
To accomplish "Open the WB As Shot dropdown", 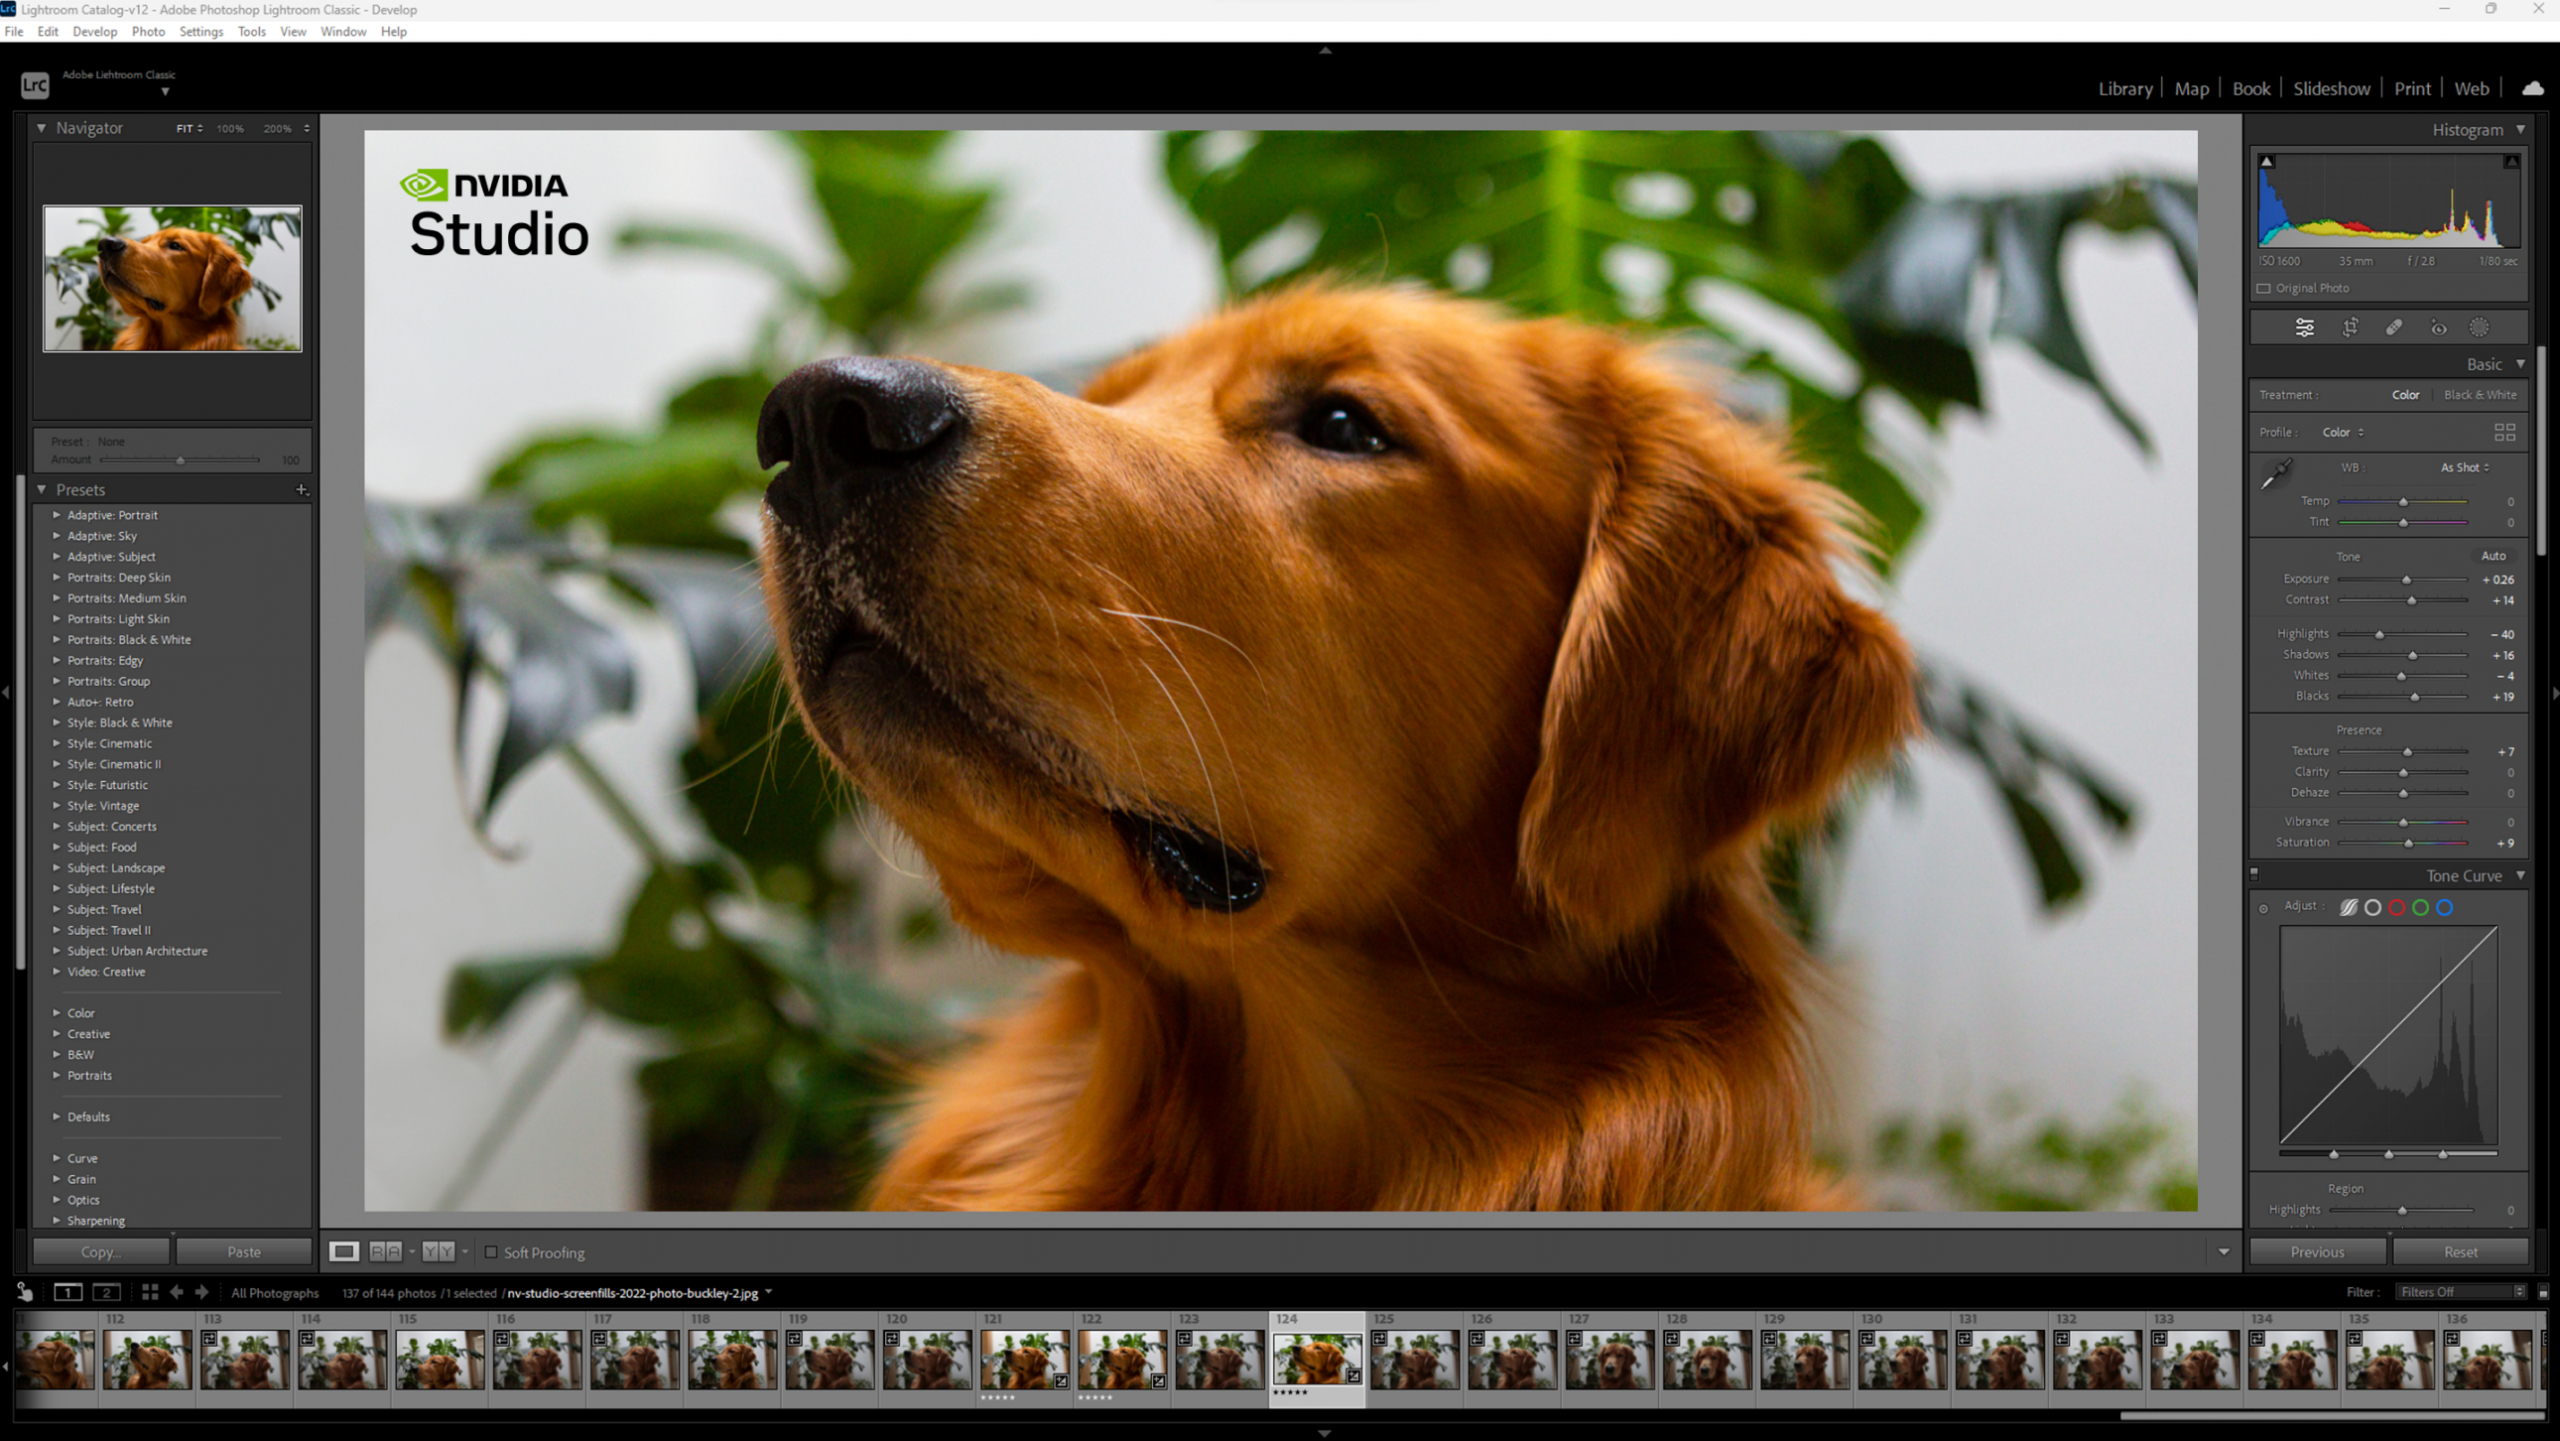I will point(2465,467).
